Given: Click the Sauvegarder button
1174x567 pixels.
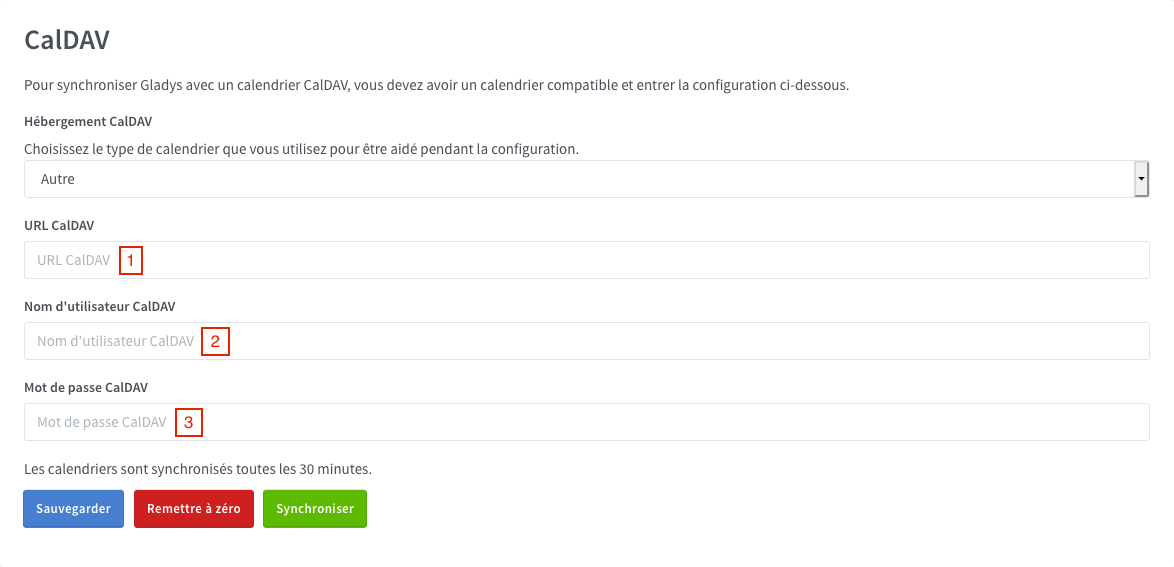Looking at the screenshot, I should coord(73,508).
